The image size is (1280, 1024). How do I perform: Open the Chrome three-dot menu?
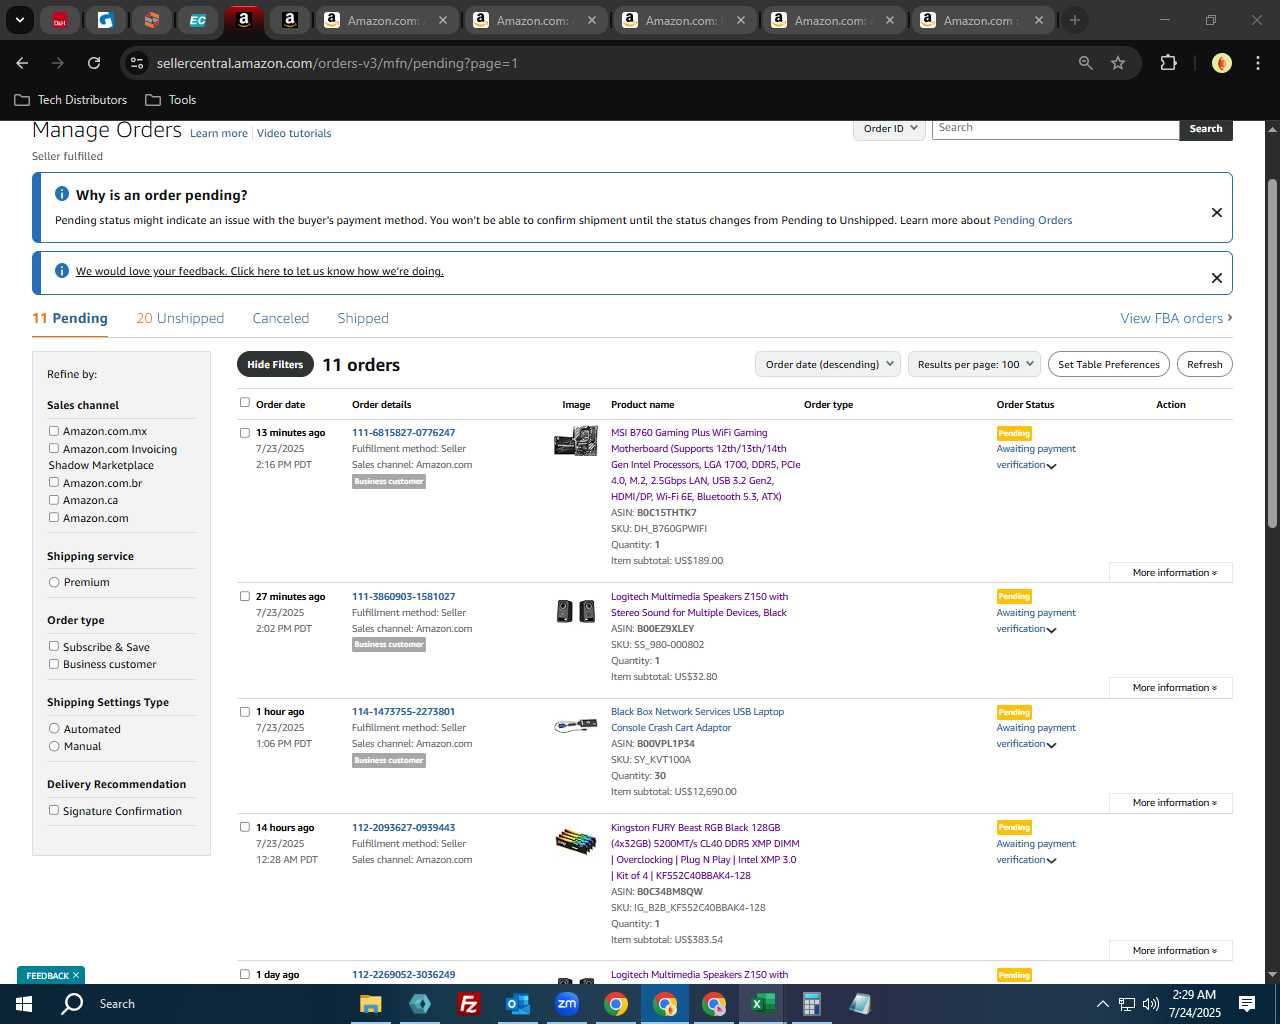[1257, 63]
